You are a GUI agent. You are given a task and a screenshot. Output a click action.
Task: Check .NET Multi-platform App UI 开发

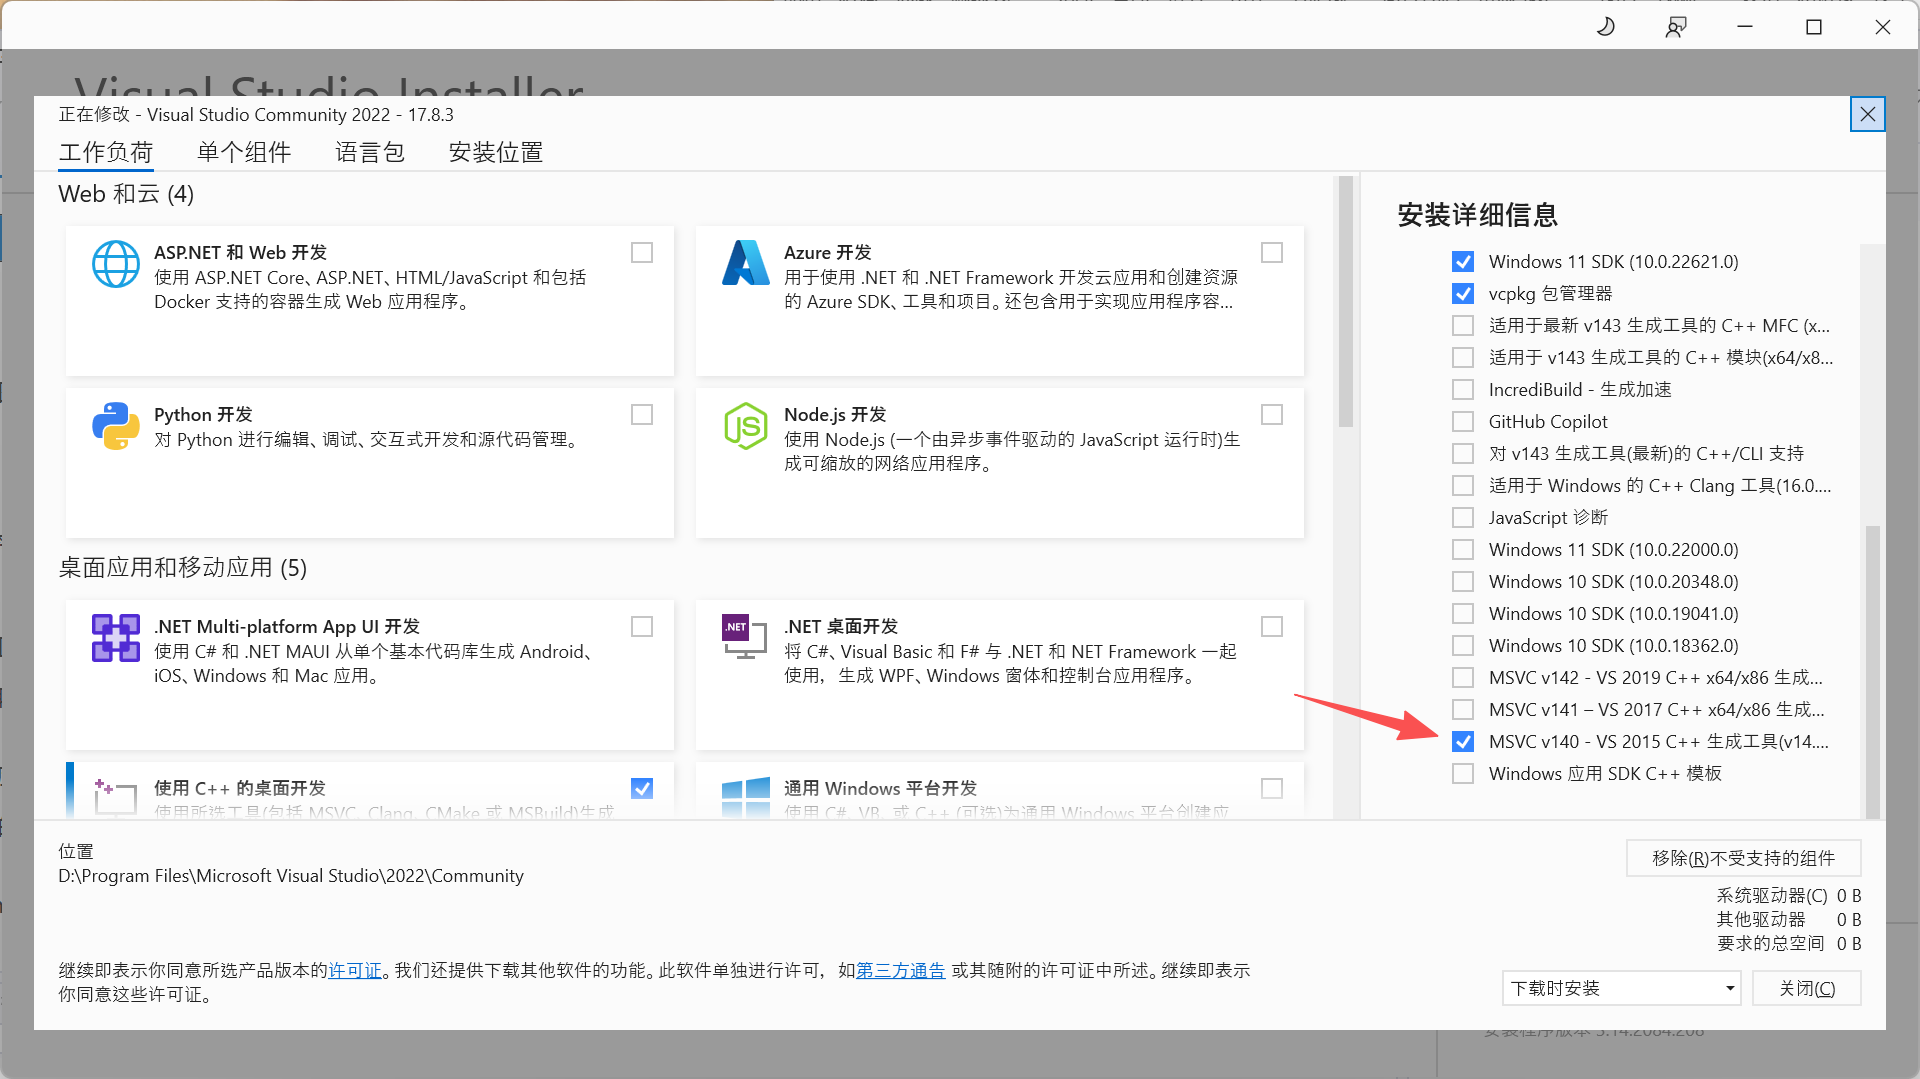coord(642,627)
